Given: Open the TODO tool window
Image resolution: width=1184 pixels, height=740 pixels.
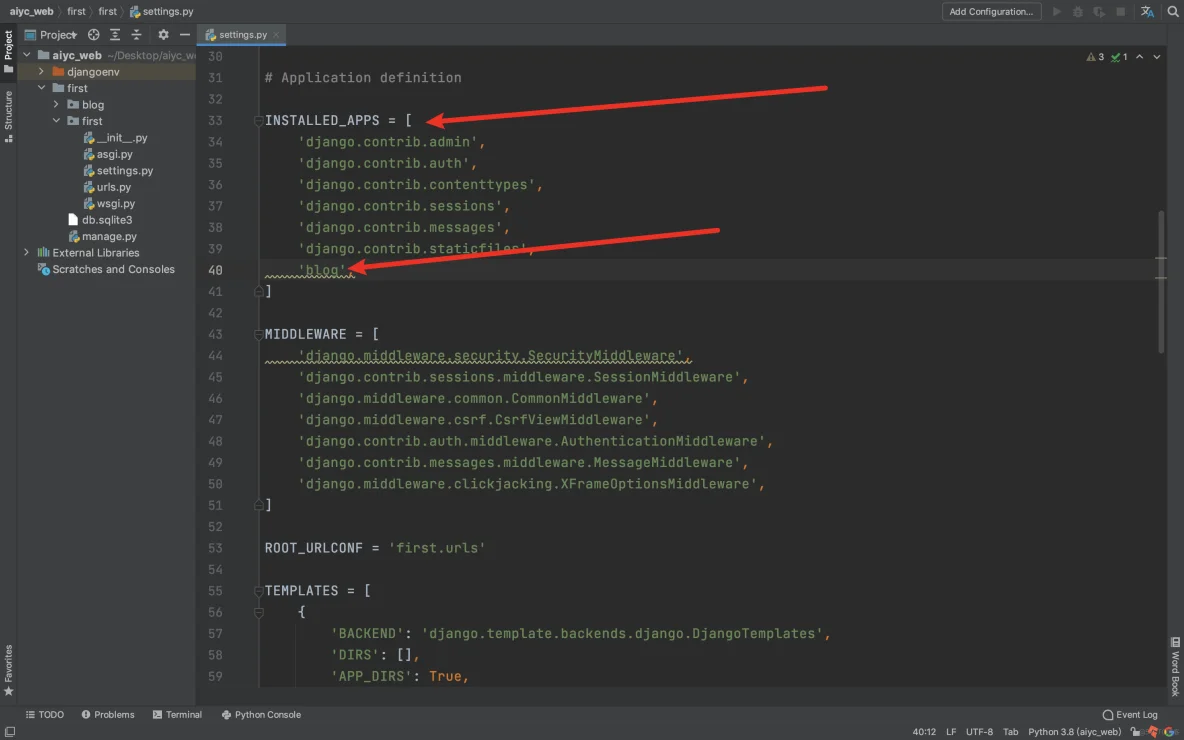Looking at the screenshot, I should (x=45, y=714).
